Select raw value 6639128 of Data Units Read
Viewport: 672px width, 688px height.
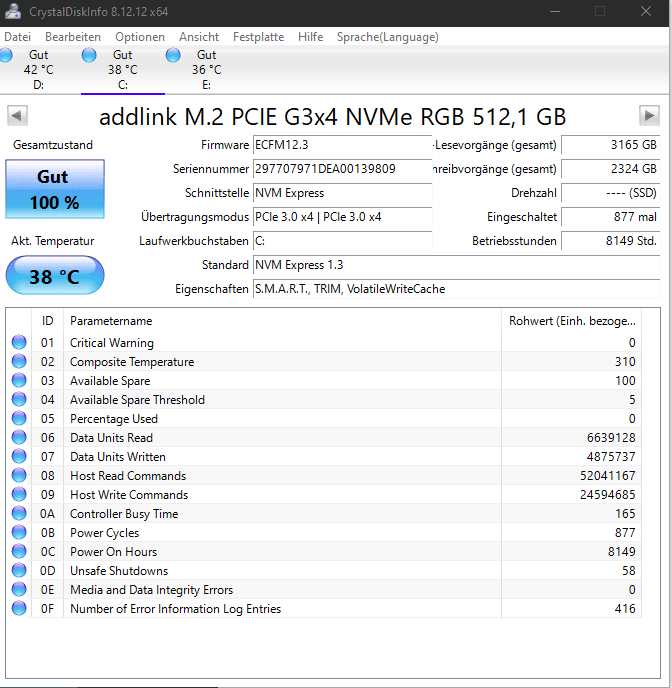click(611, 437)
